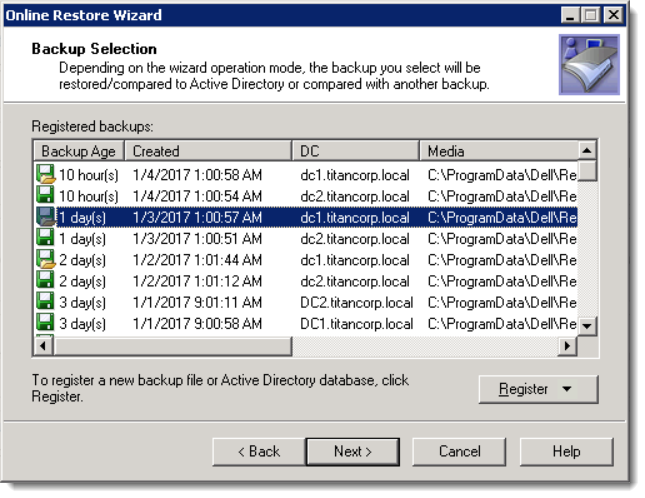
Task: Click backup icon for 1/1/2017 9:00:58 AM row
Action: (x=45, y=323)
